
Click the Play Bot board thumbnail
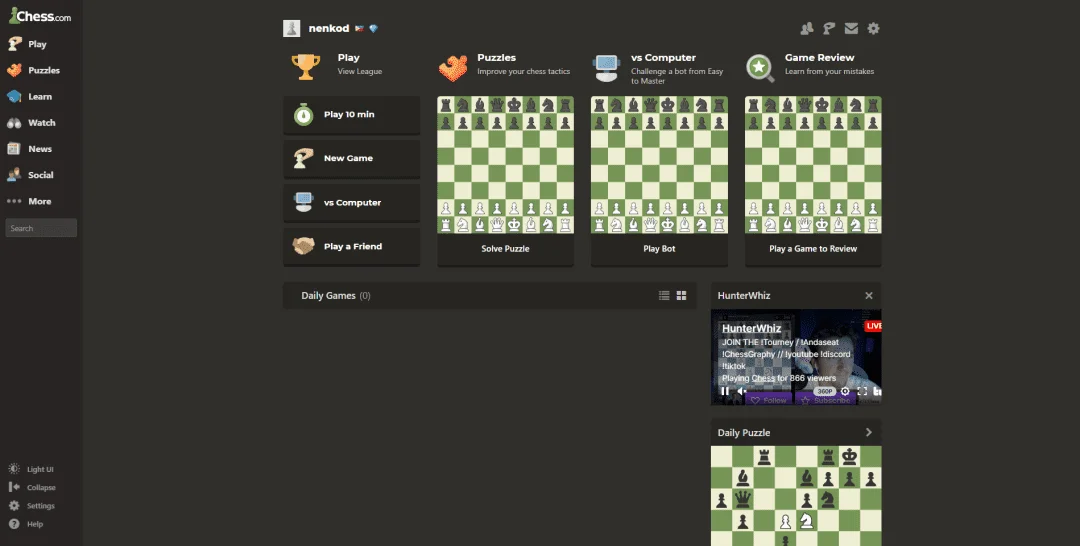pos(659,165)
